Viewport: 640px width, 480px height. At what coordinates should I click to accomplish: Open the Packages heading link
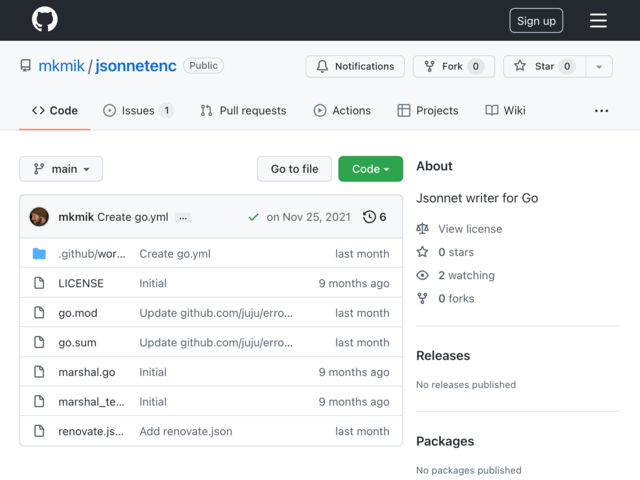tap(445, 441)
